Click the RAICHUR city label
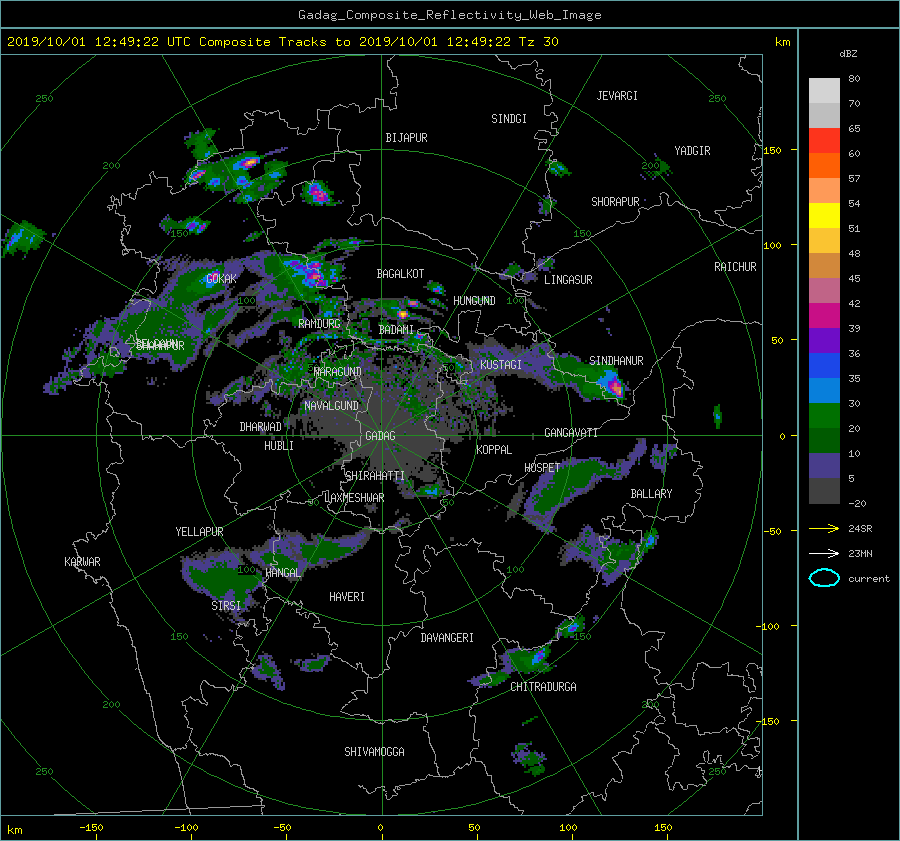 (x=735, y=267)
